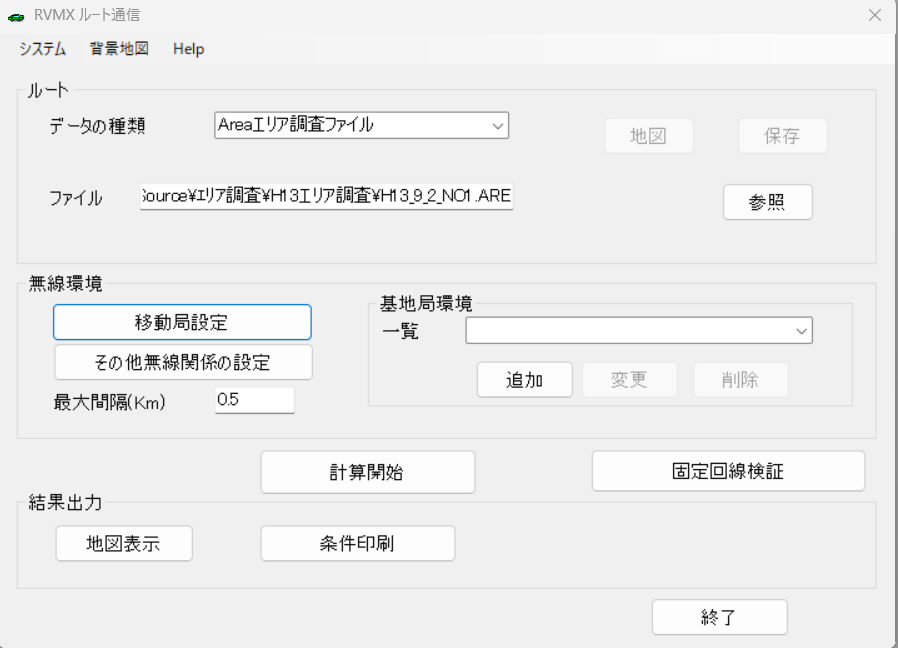Start calculation with 計算開始
Viewport: 898px width, 648px height.
click(367, 472)
